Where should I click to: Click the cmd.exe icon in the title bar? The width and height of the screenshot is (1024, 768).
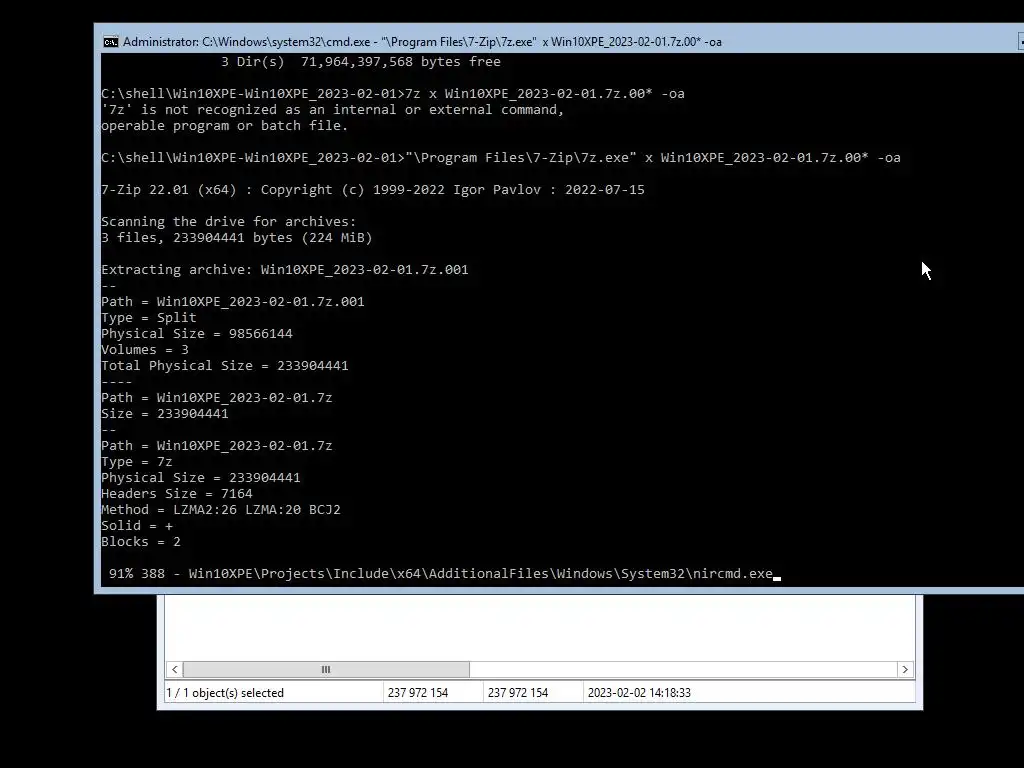(x=110, y=42)
